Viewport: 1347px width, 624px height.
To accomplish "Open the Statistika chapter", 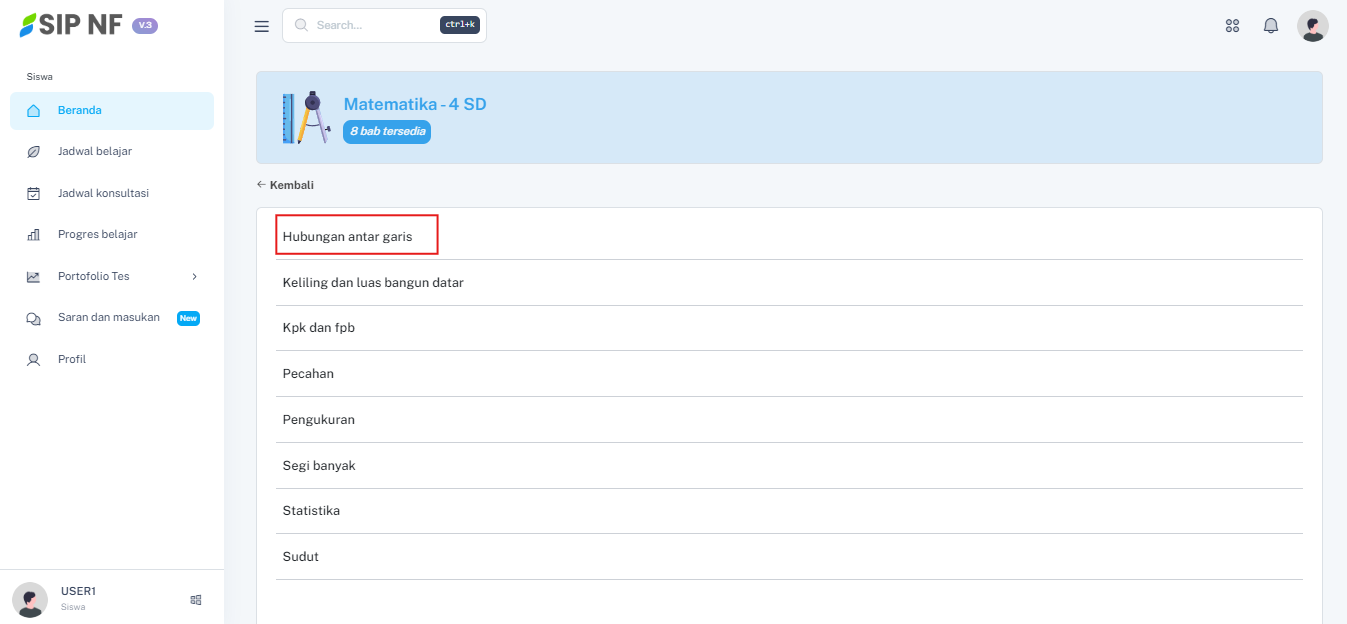I will click(x=311, y=511).
